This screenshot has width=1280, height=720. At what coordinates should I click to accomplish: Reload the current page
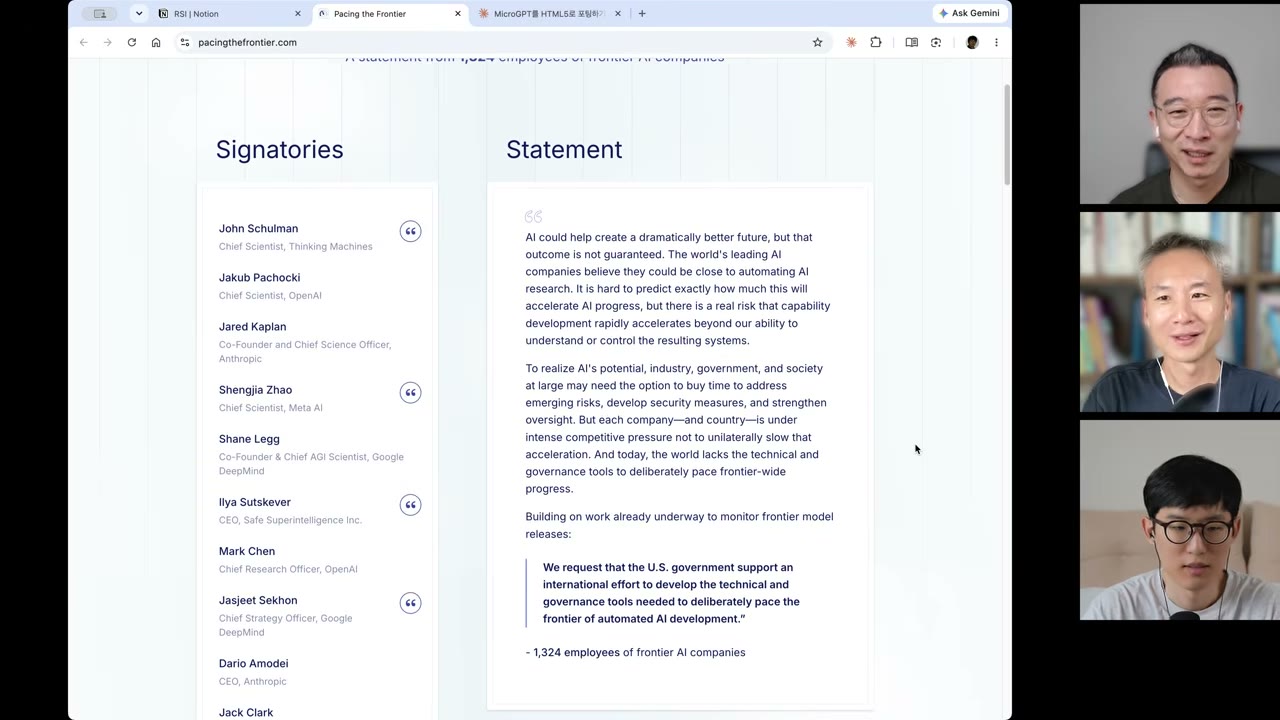pyautogui.click(x=131, y=42)
